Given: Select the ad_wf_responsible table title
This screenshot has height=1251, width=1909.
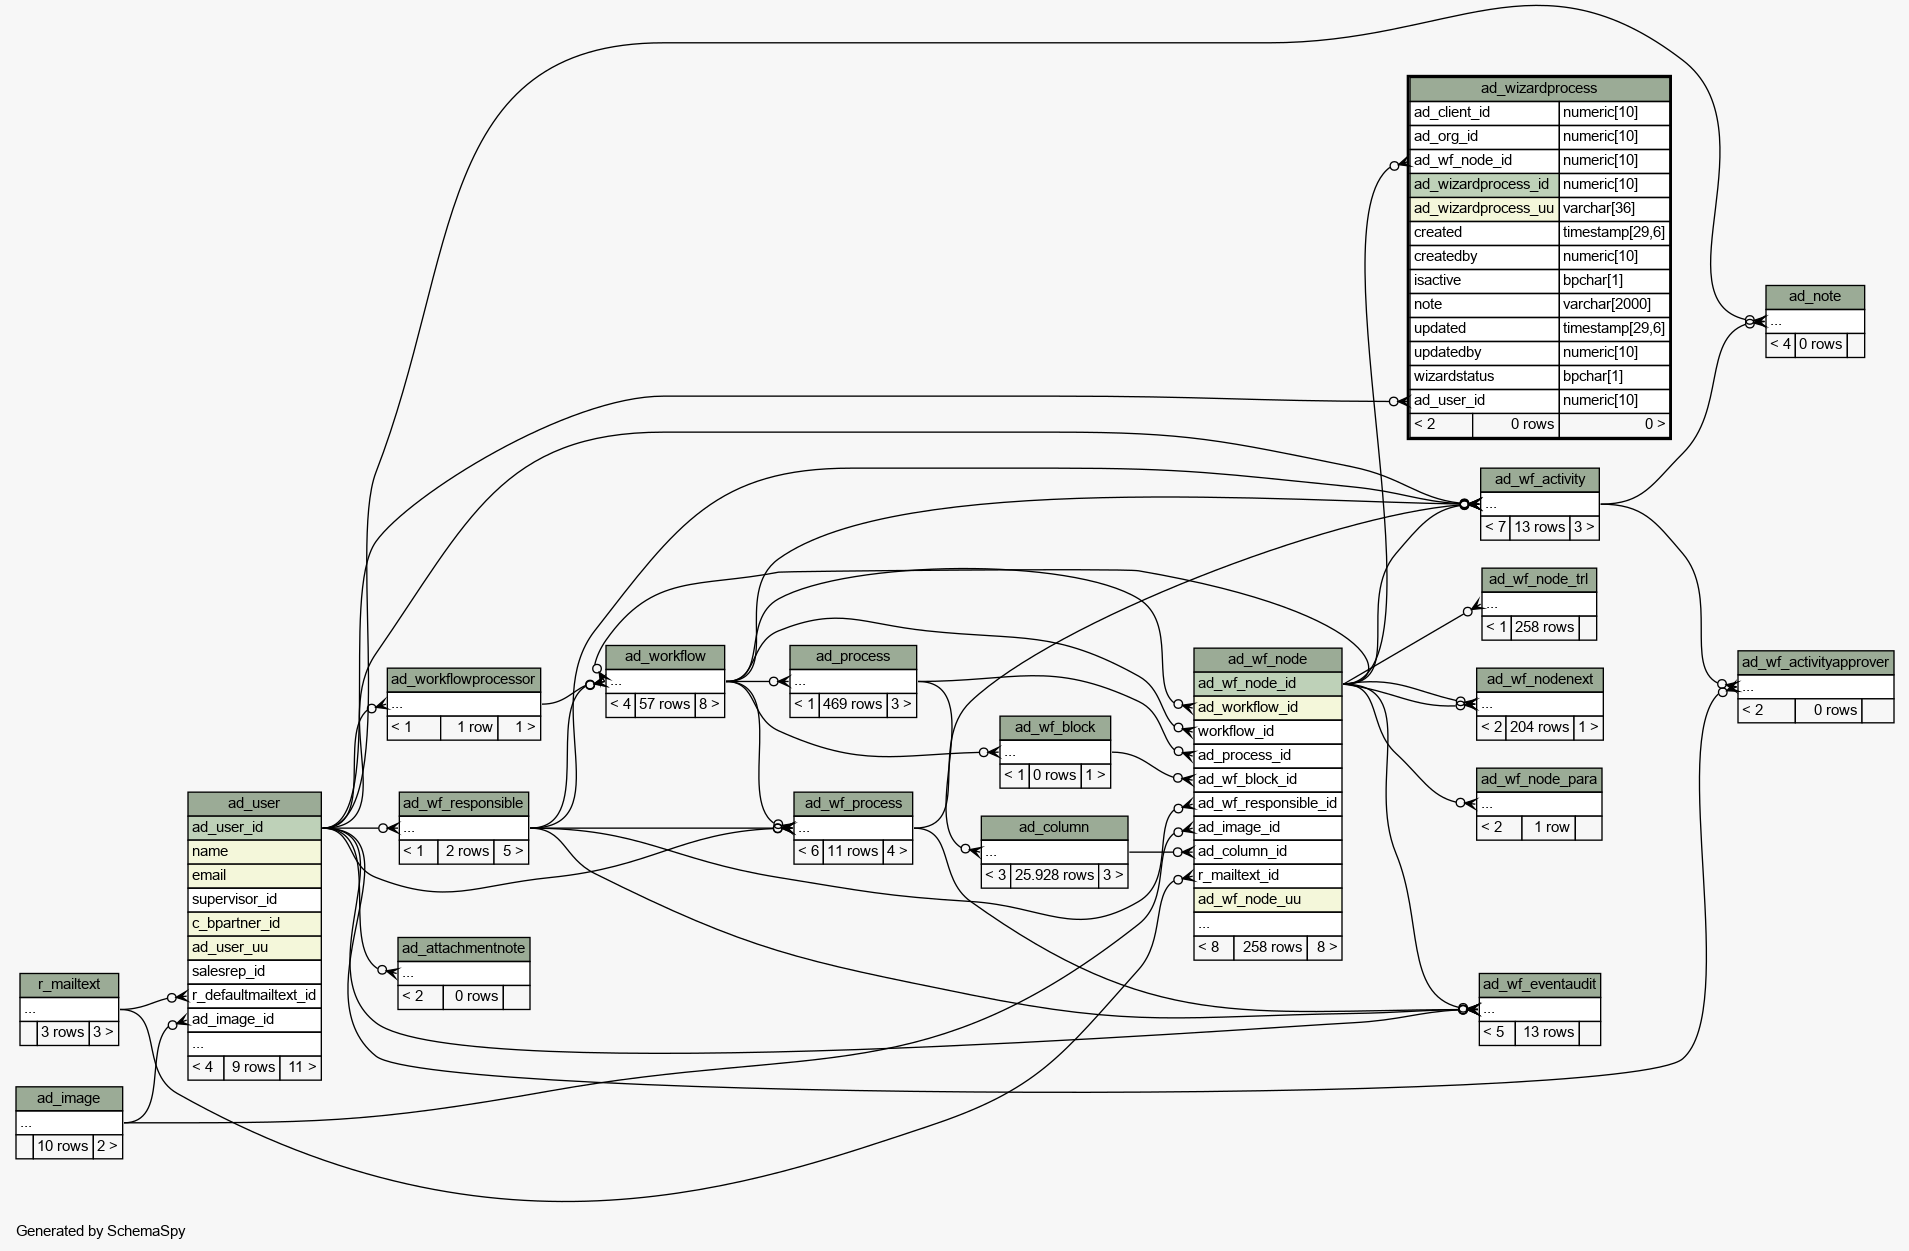Looking at the screenshot, I should [x=462, y=804].
